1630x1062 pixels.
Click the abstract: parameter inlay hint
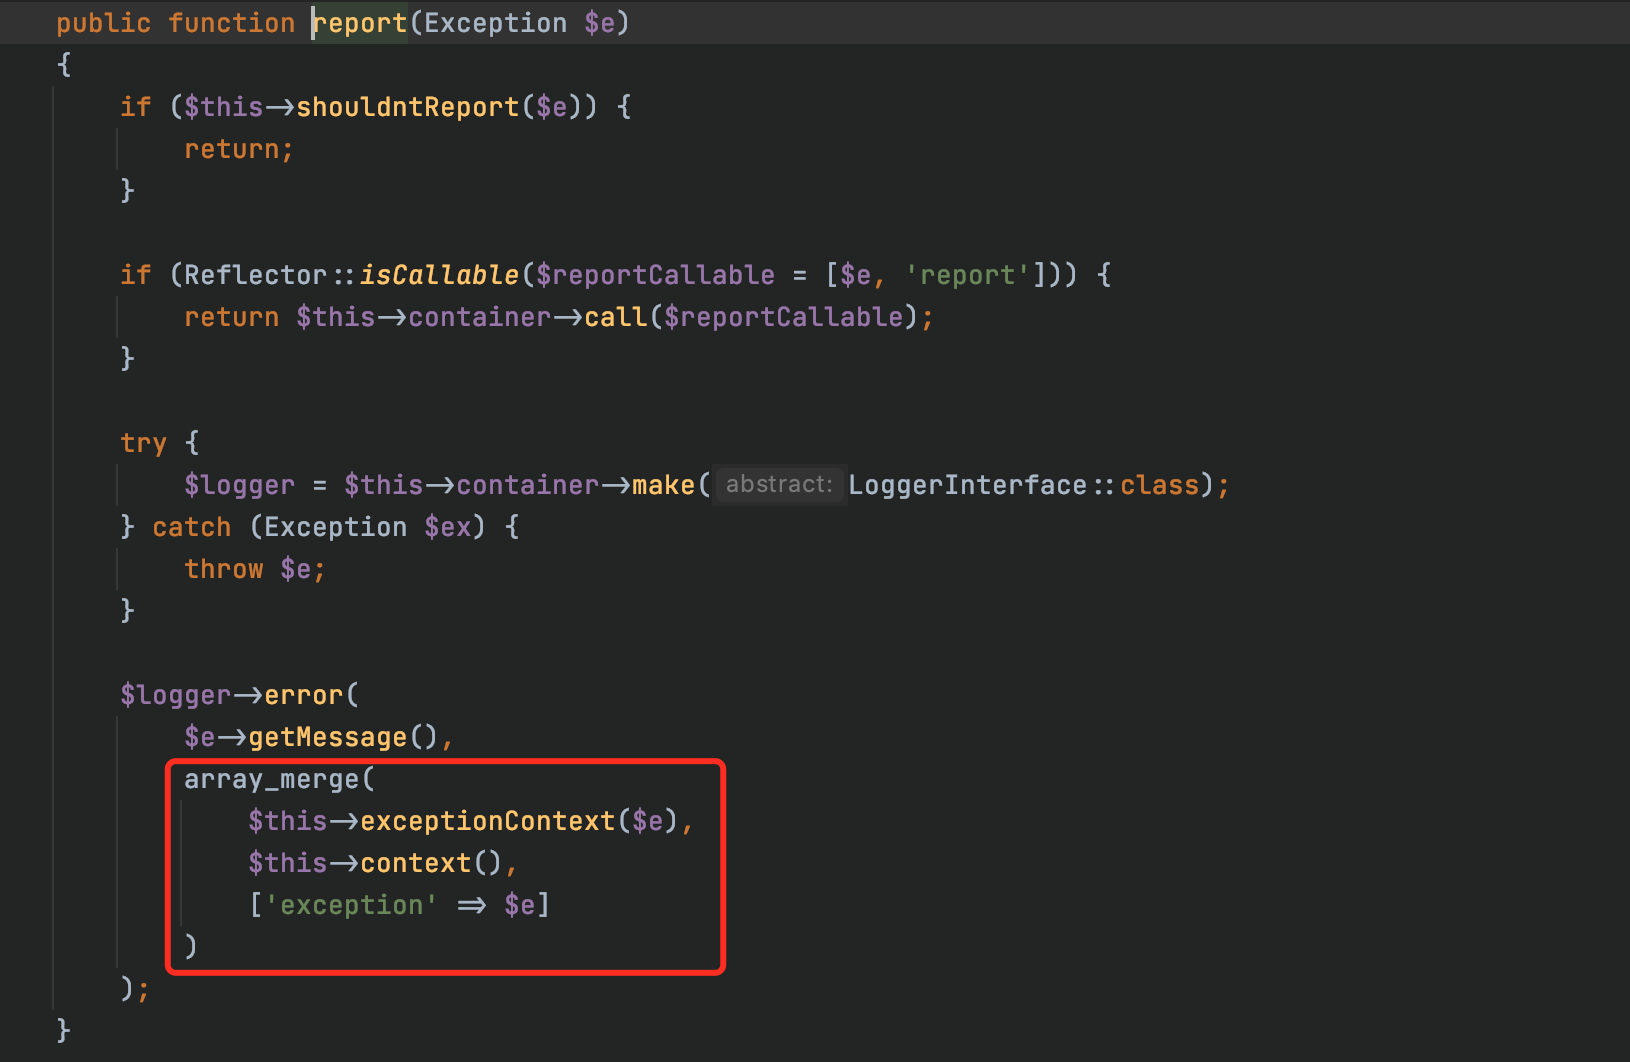coord(779,485)
